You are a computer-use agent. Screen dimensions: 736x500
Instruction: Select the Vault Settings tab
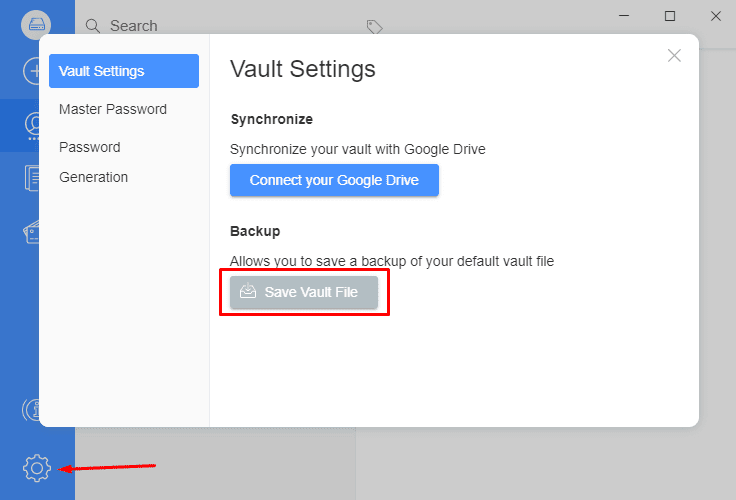[124, 71]
